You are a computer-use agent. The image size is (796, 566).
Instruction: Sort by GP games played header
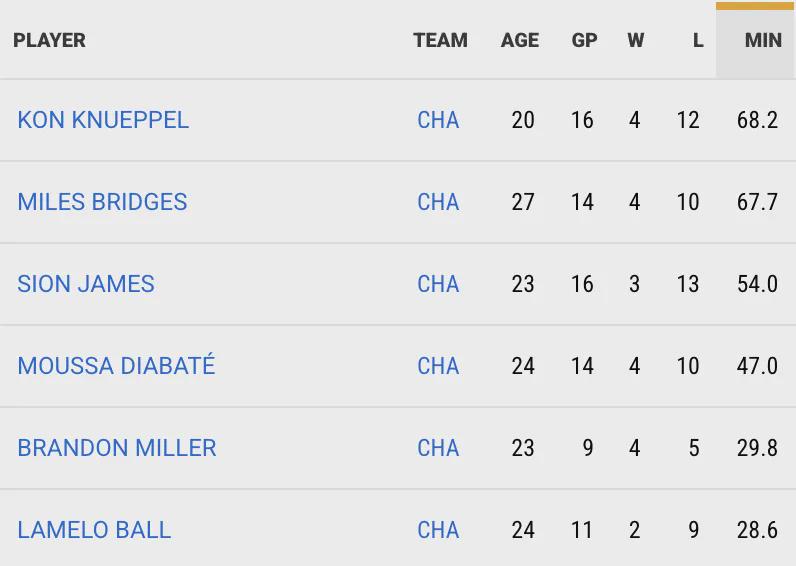(584, 40)
